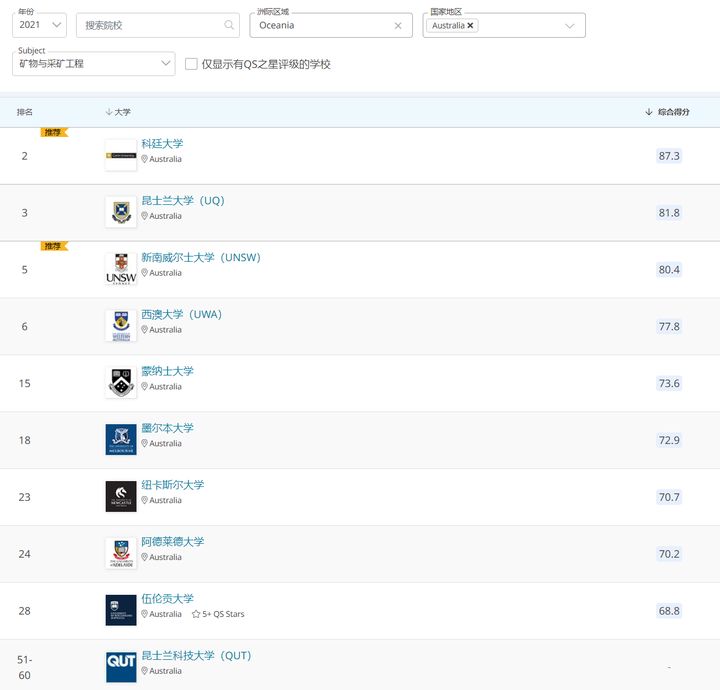Click the score 77.8 for UWA

[x=669, y=327]
